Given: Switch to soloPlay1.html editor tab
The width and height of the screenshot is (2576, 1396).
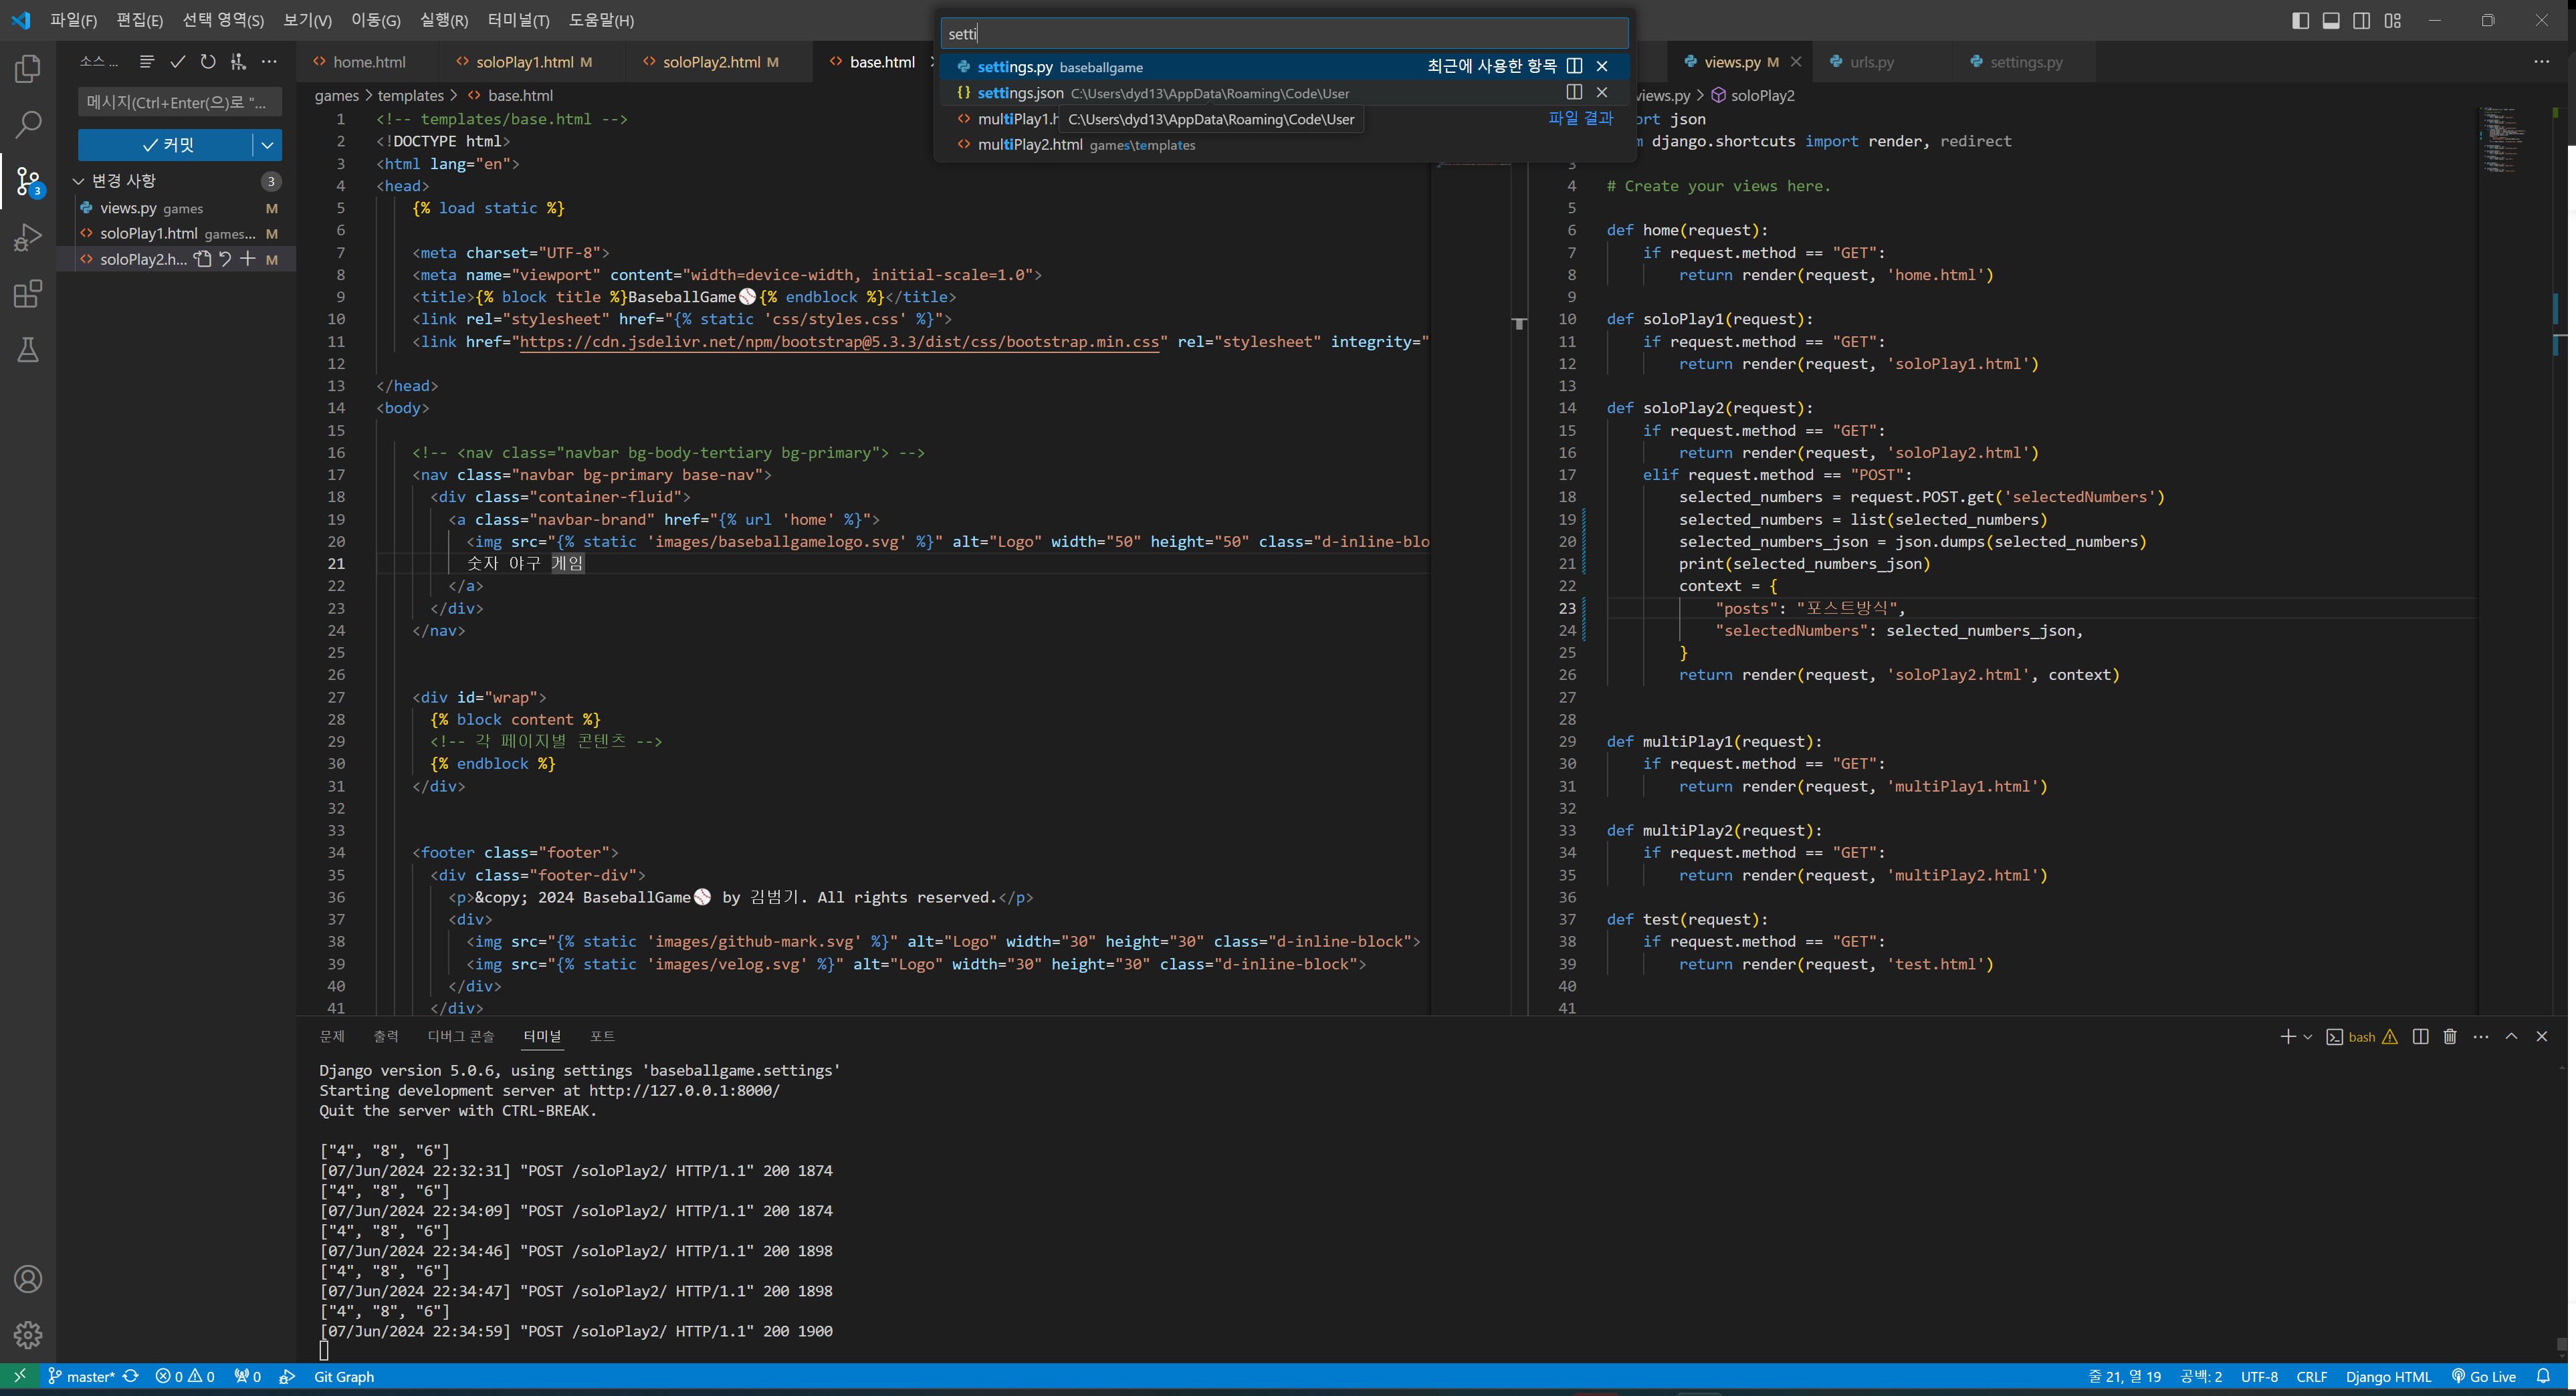Looking at the screenshot, I should click(x=524, y=62).
